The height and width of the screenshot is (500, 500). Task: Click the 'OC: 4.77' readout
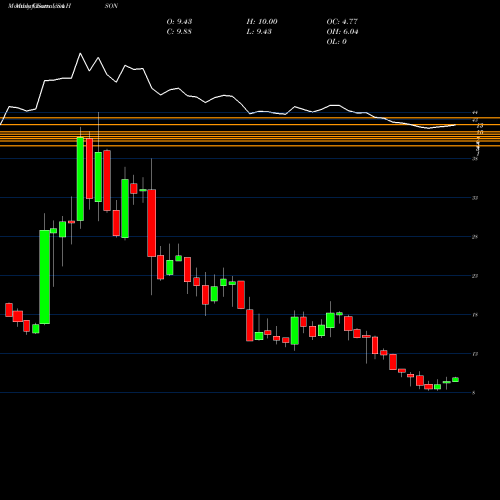(x=342, y=22)
